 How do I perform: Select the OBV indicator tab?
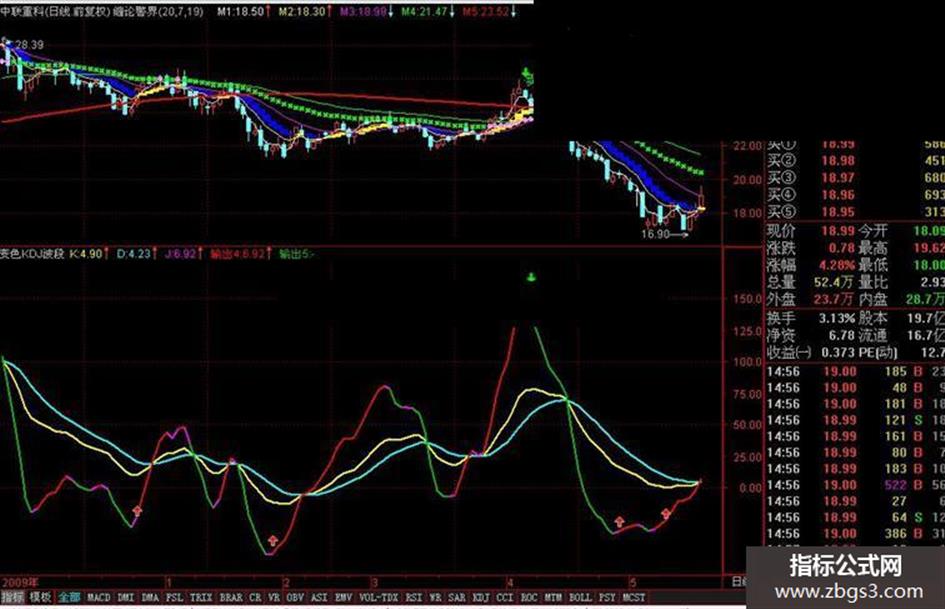(295, 597)
